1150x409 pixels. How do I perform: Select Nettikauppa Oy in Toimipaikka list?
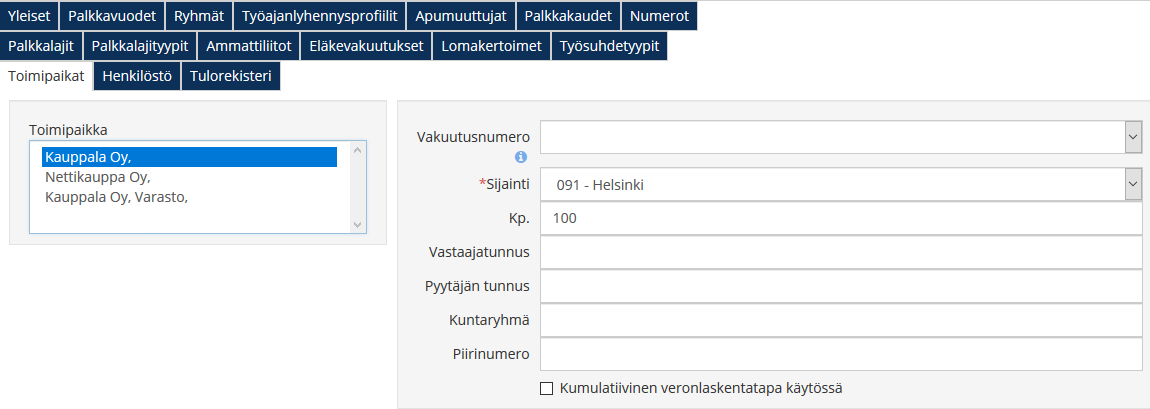click(97, 177)
